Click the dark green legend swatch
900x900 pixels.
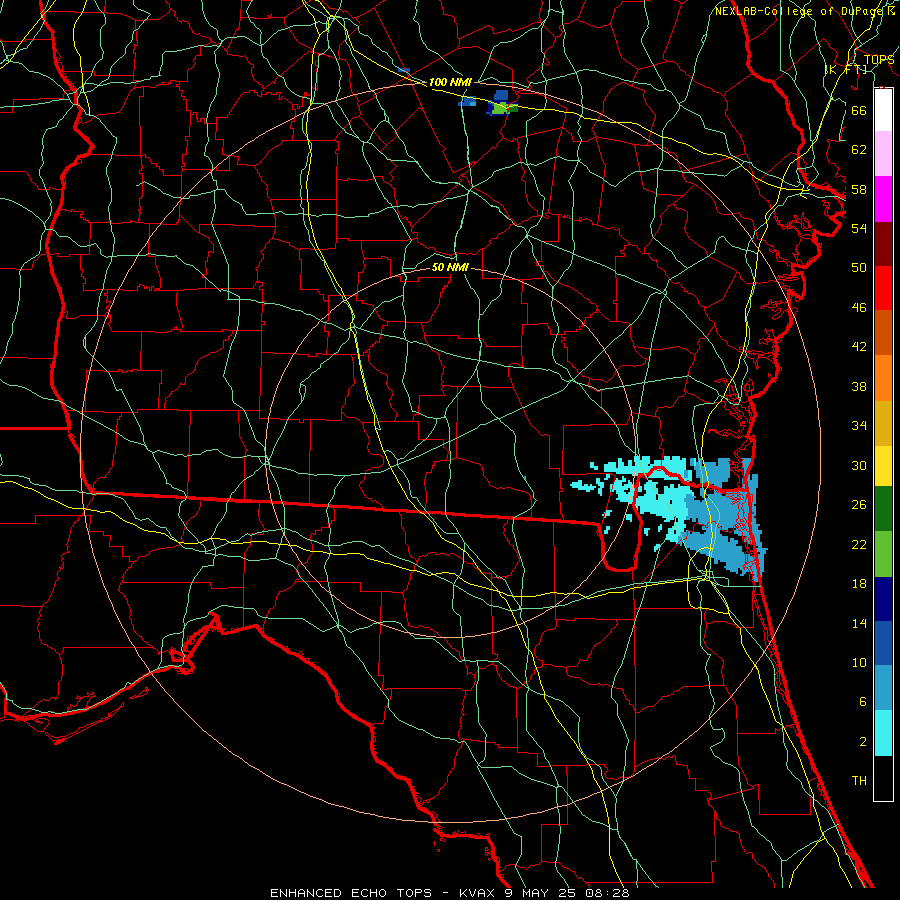pos(883,509)
